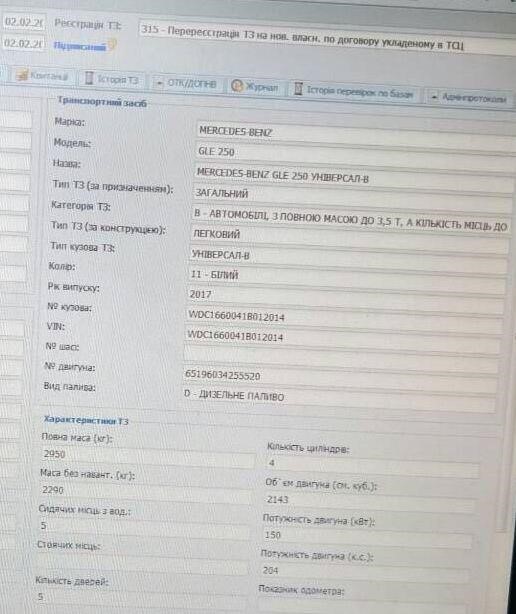Open the Історія ТЗ tab
The width and height of the screenshot is (516, 614).
click(x=112, y=79)
